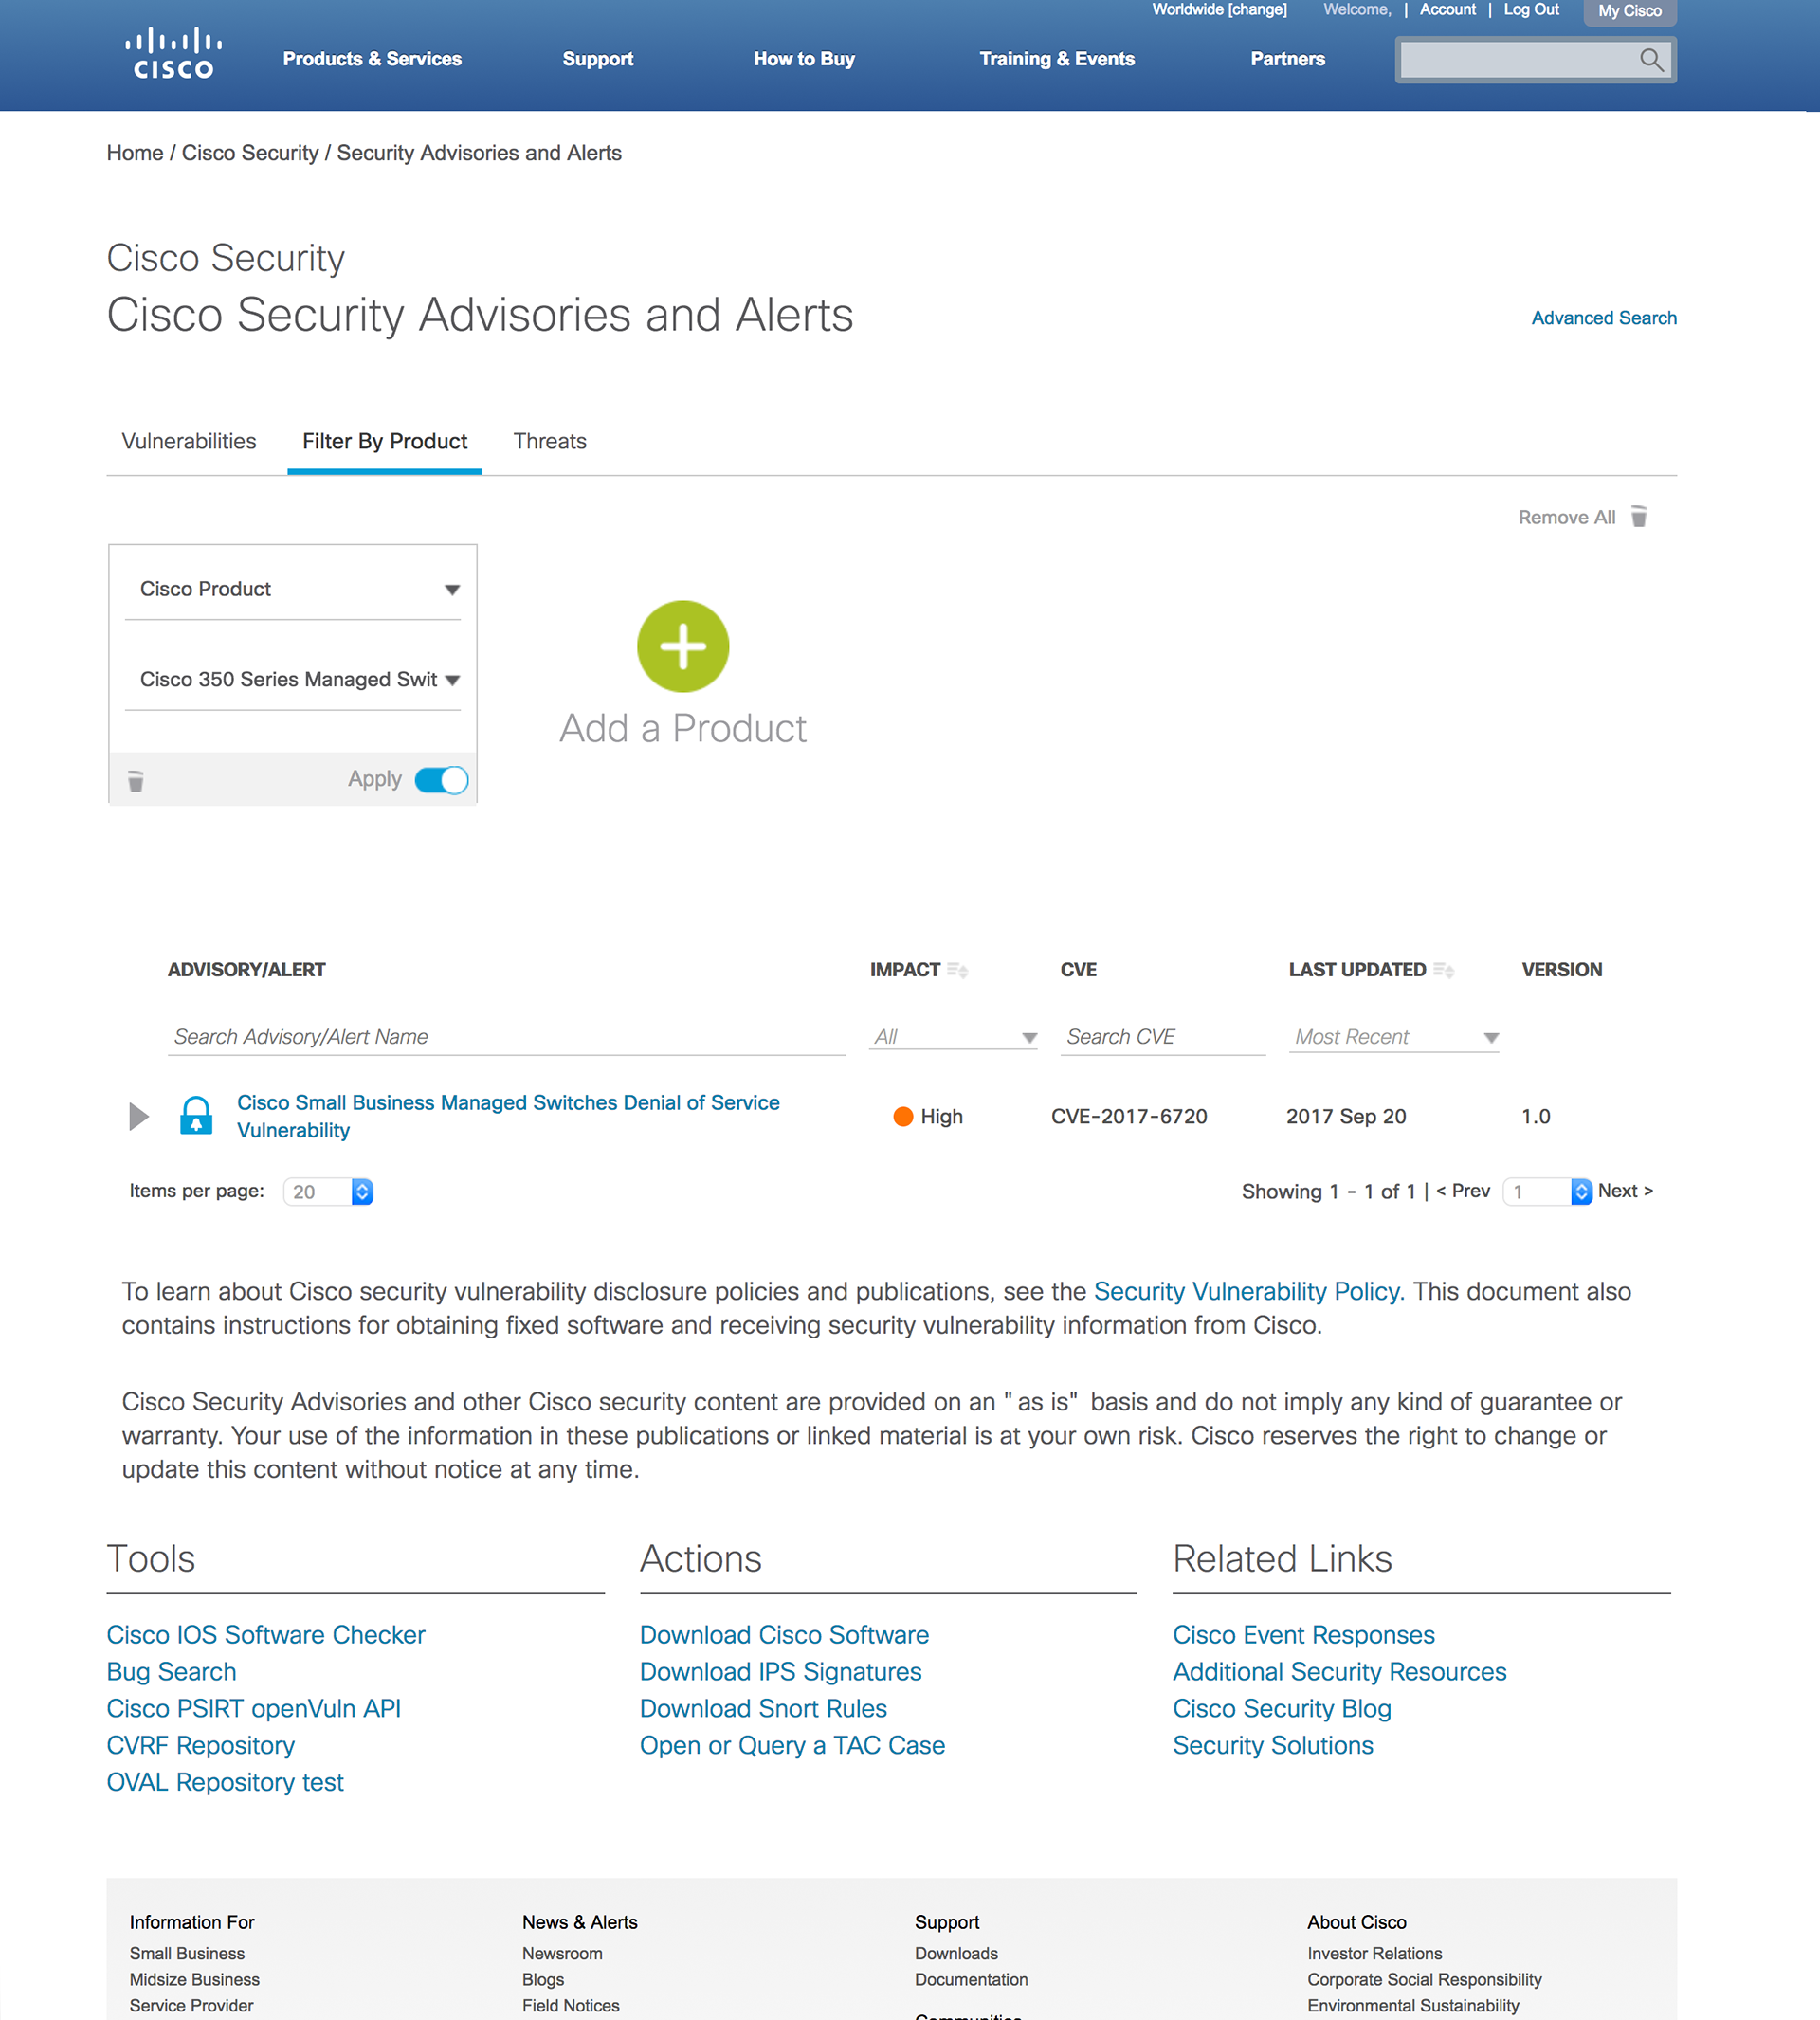Open Additional Security Resources link

coord(1340,1672)
